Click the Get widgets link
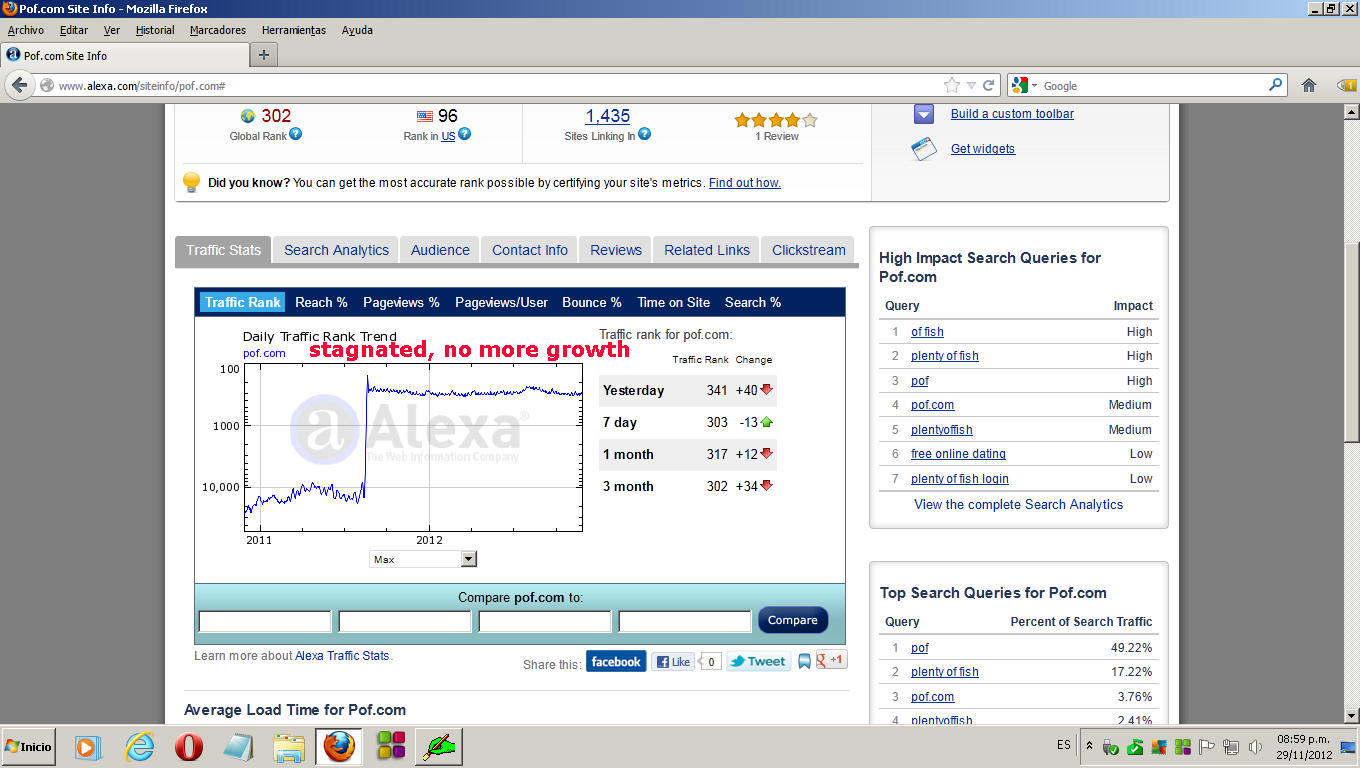This screenshot has height=768, width=1360. [x=983, y=149]
